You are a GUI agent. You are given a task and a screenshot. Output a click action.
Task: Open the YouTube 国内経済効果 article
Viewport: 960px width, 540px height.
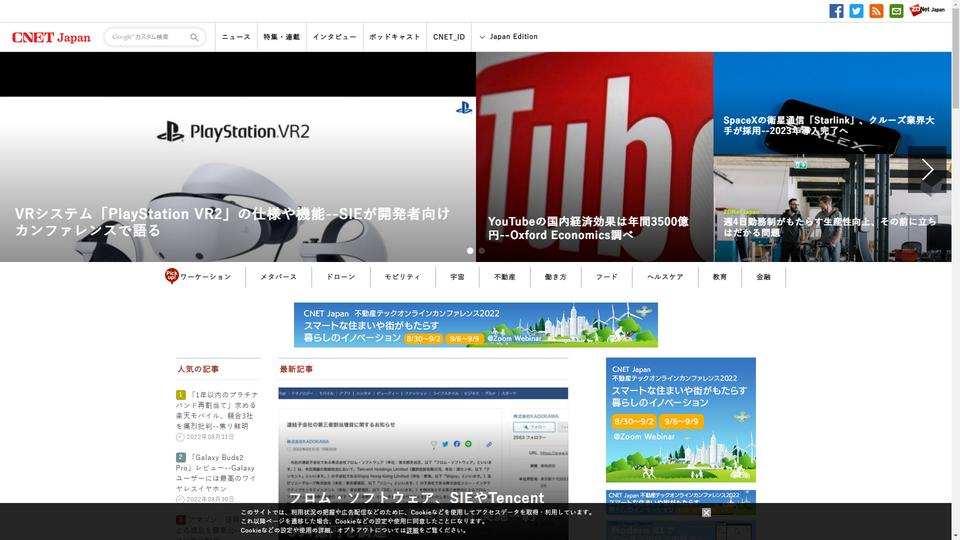click(x=588, y=228)
